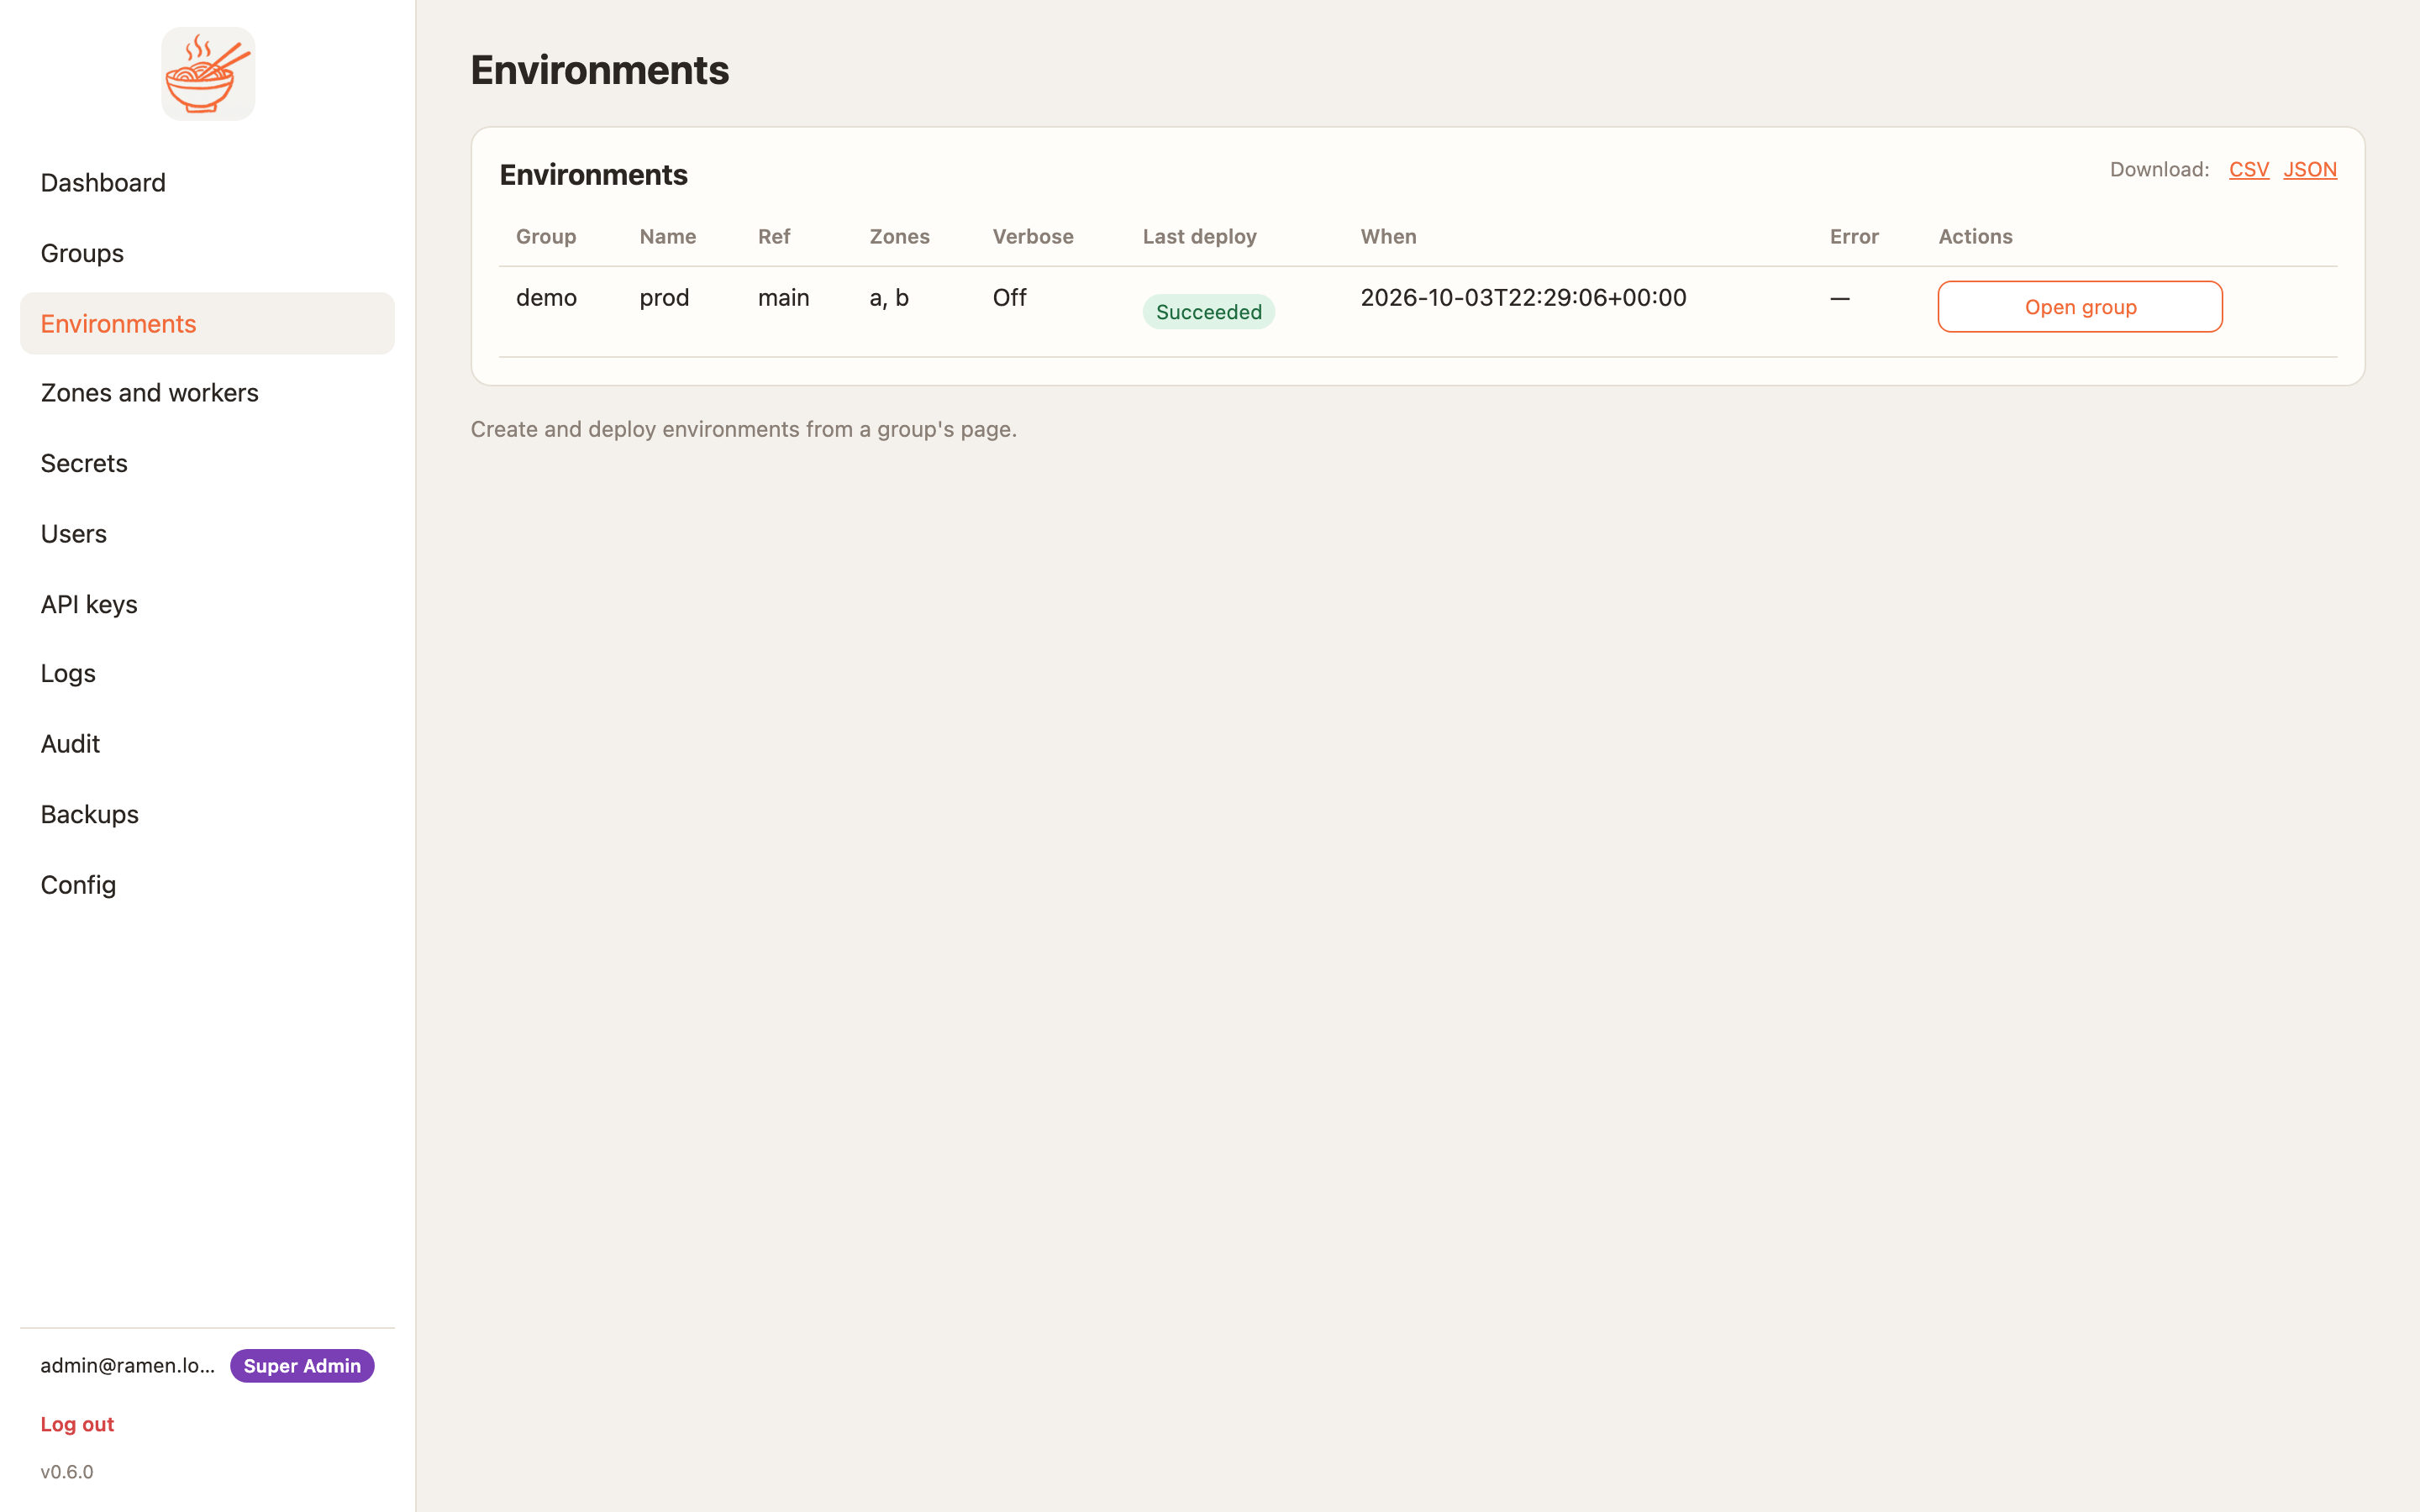Go to Groups in sidebar
This screenshot has height=1512, width=2420.
(x=207, y=253)
